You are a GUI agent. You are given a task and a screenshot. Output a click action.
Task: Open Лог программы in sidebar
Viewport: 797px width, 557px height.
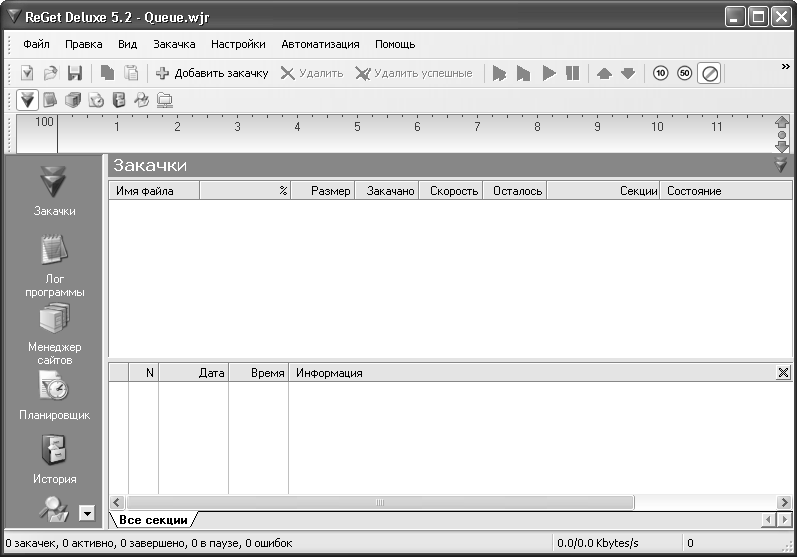[x=54, y=265]
